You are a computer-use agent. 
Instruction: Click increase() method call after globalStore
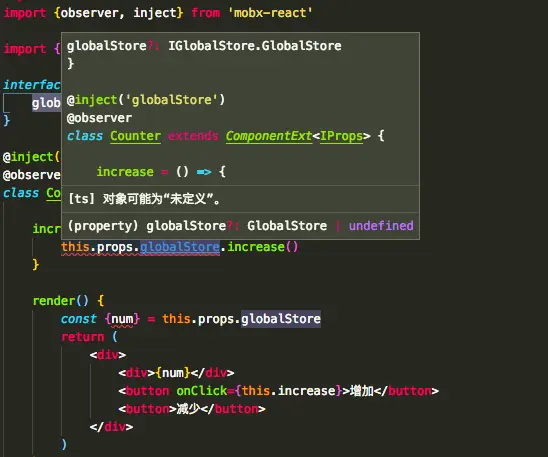pyautogui.click(x=262, y=247)
